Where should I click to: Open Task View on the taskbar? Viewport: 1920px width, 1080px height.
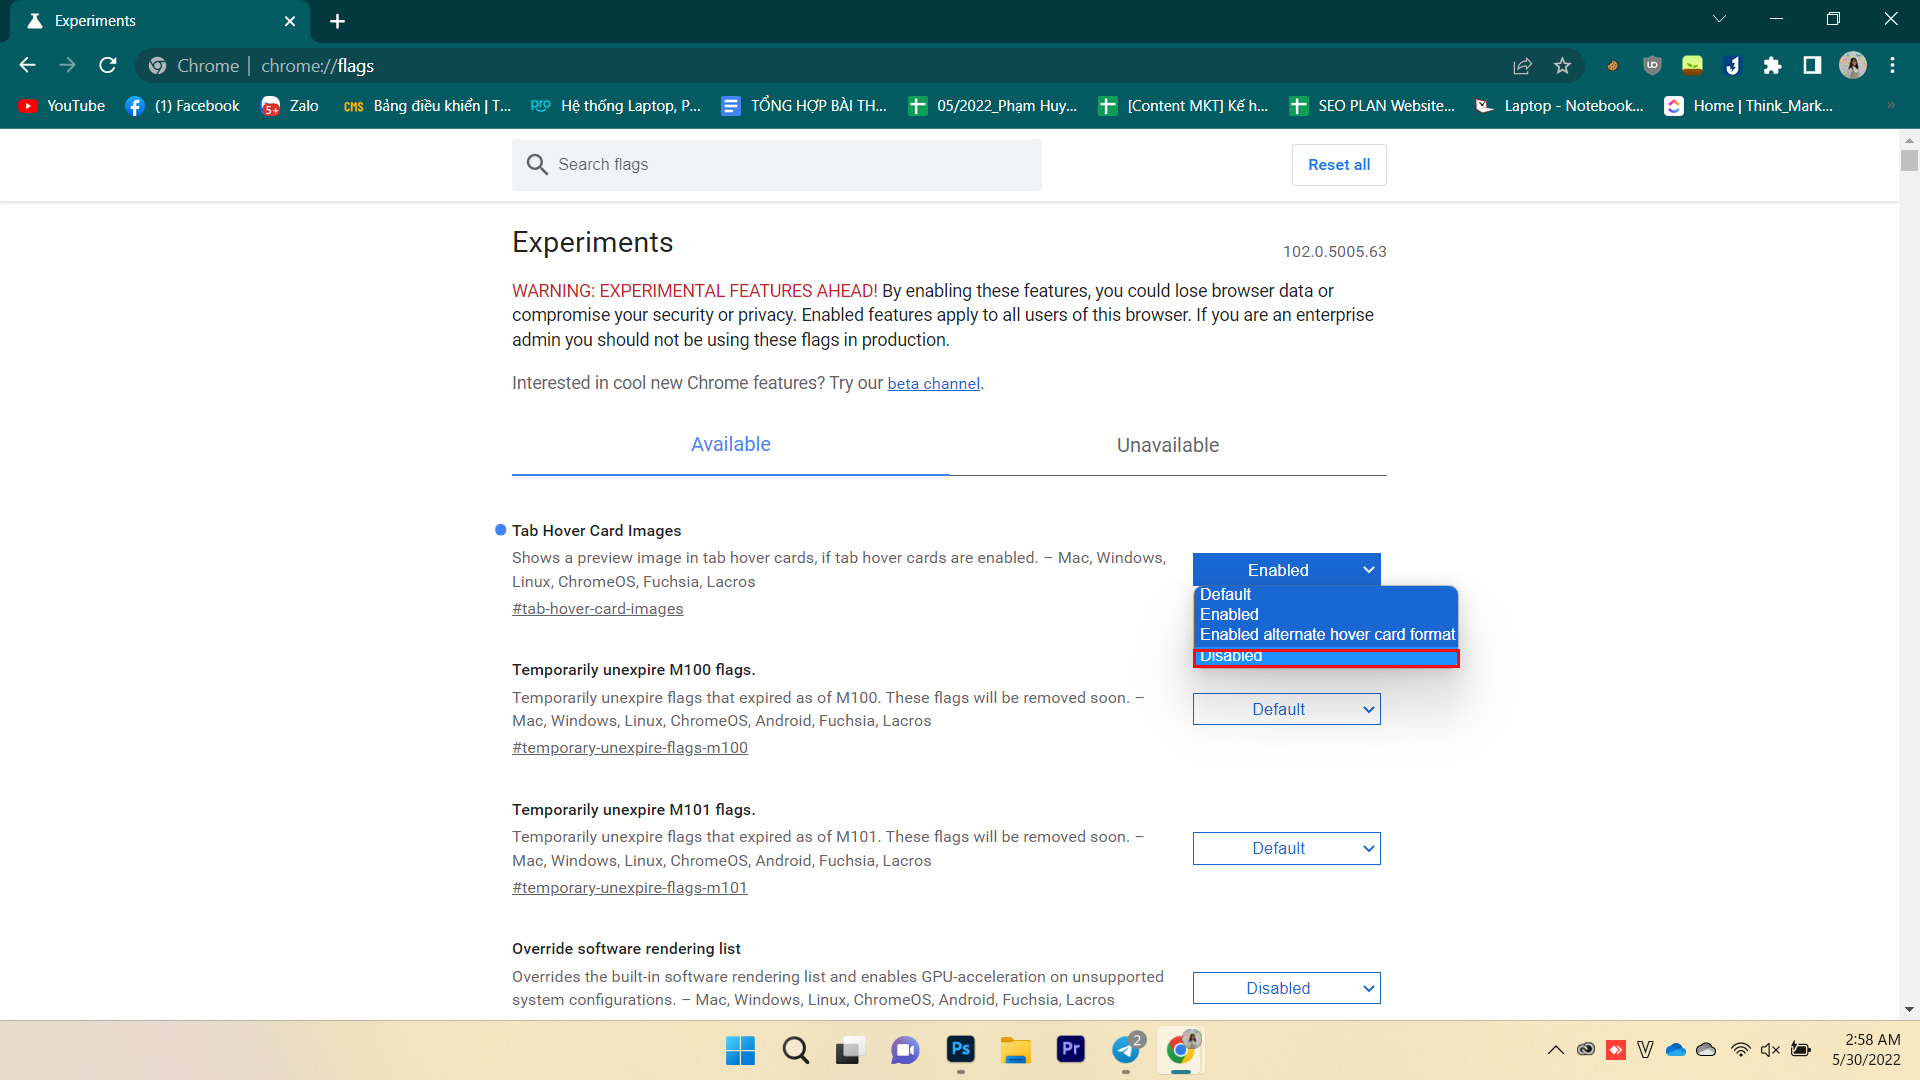click(849, 1050)
